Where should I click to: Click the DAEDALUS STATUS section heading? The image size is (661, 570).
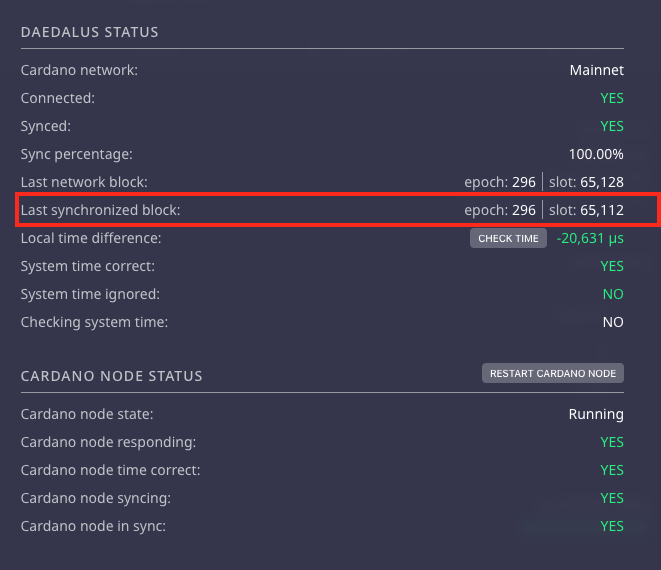click(x=89, y=32)
